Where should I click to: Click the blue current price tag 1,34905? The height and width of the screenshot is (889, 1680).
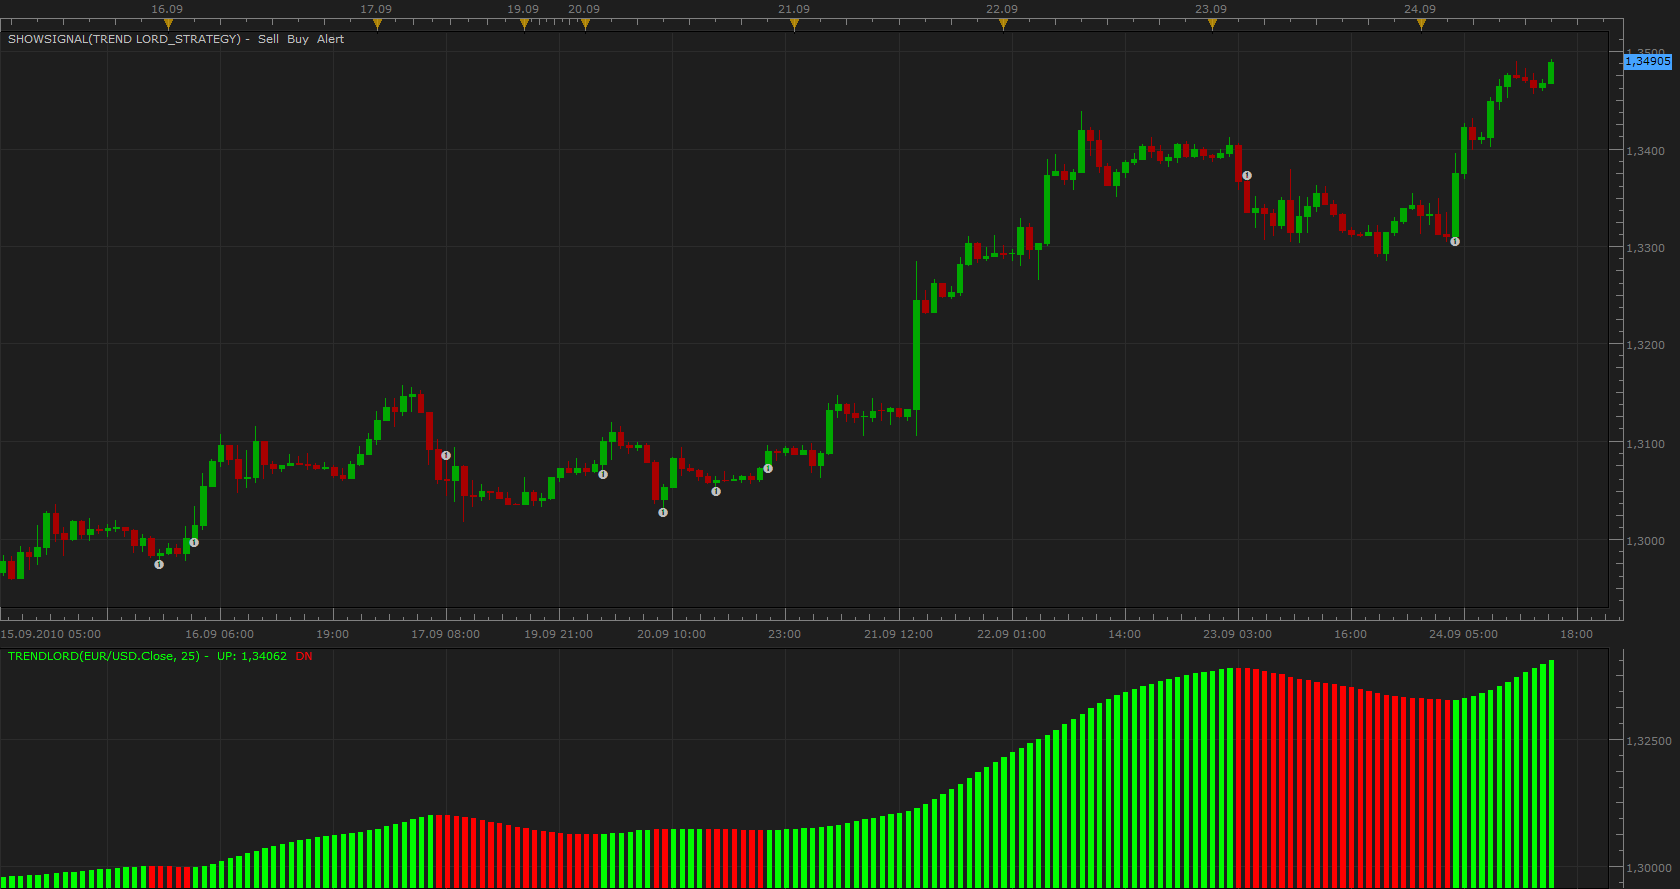pos(1647,61)
